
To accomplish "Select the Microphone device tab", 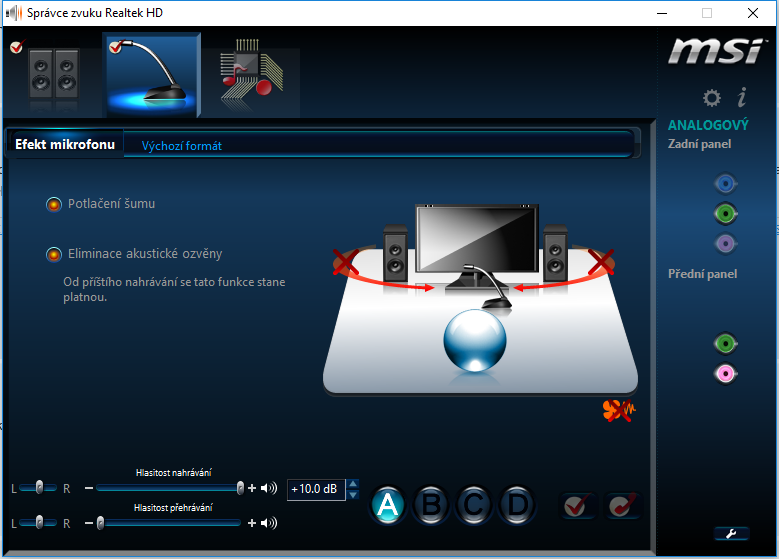I will point(152,75).
